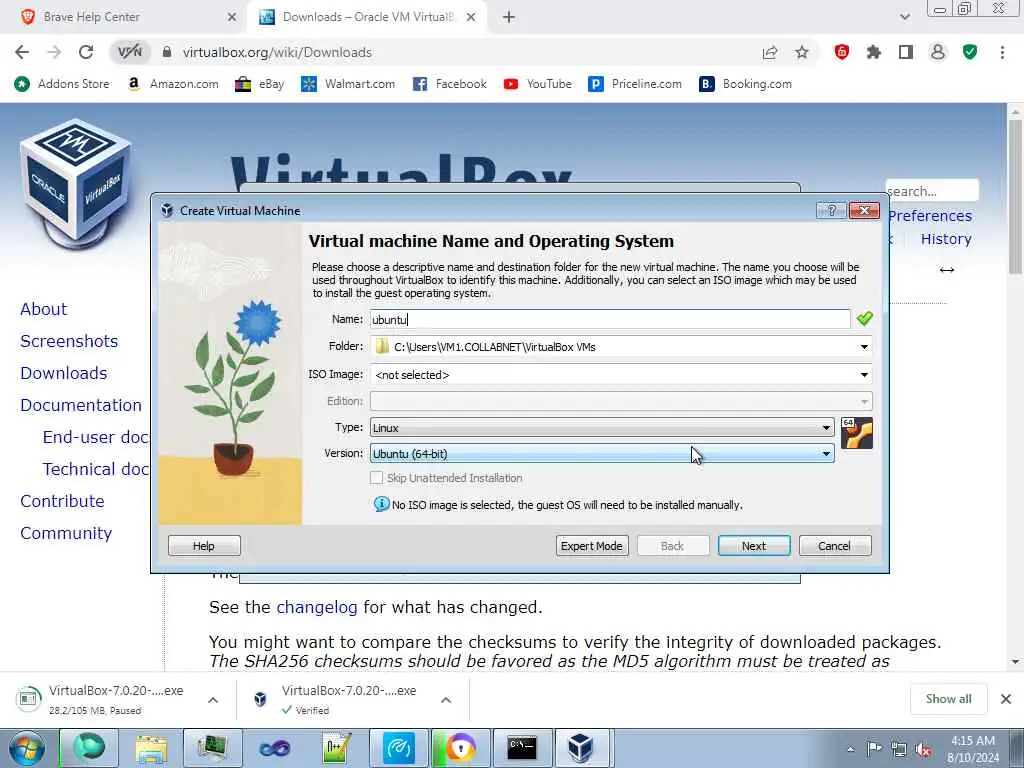
Task: Open the browser profile icon
Action: pyautogui.click(x=938, y=52)
